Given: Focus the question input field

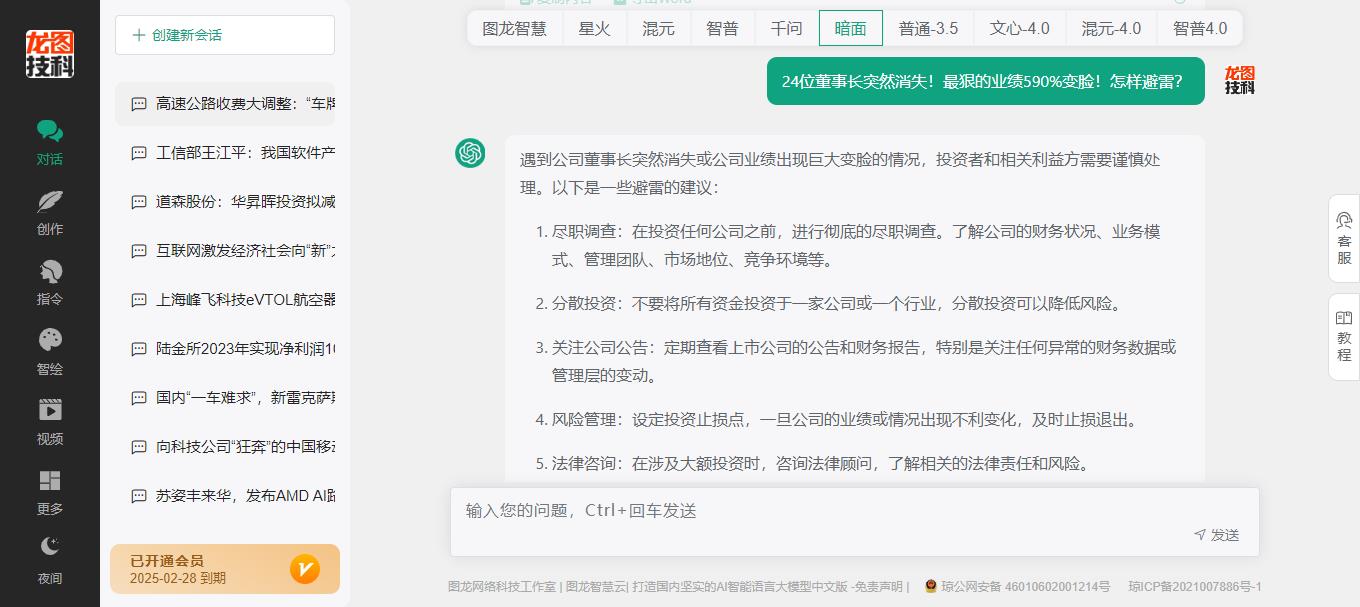Looking at the screenshot, I should [x=855, y=510].
